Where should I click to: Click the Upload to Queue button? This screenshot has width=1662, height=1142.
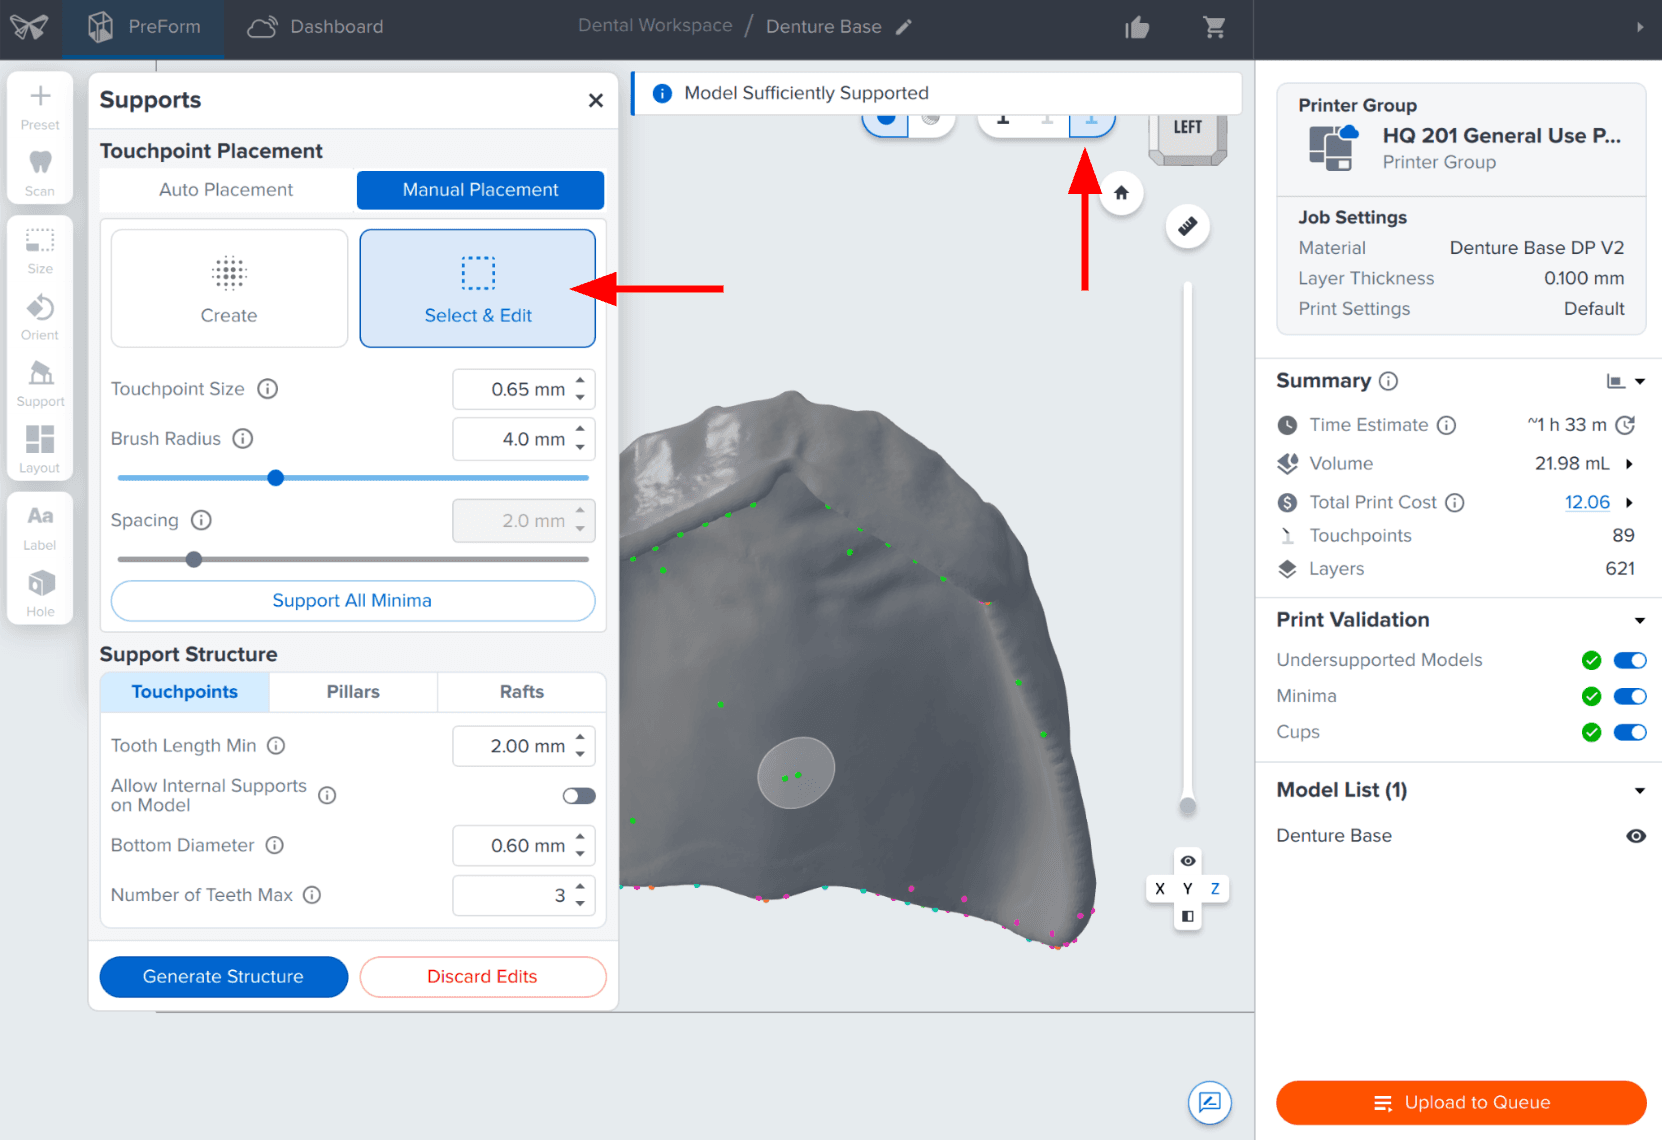coord(1461,1103)
